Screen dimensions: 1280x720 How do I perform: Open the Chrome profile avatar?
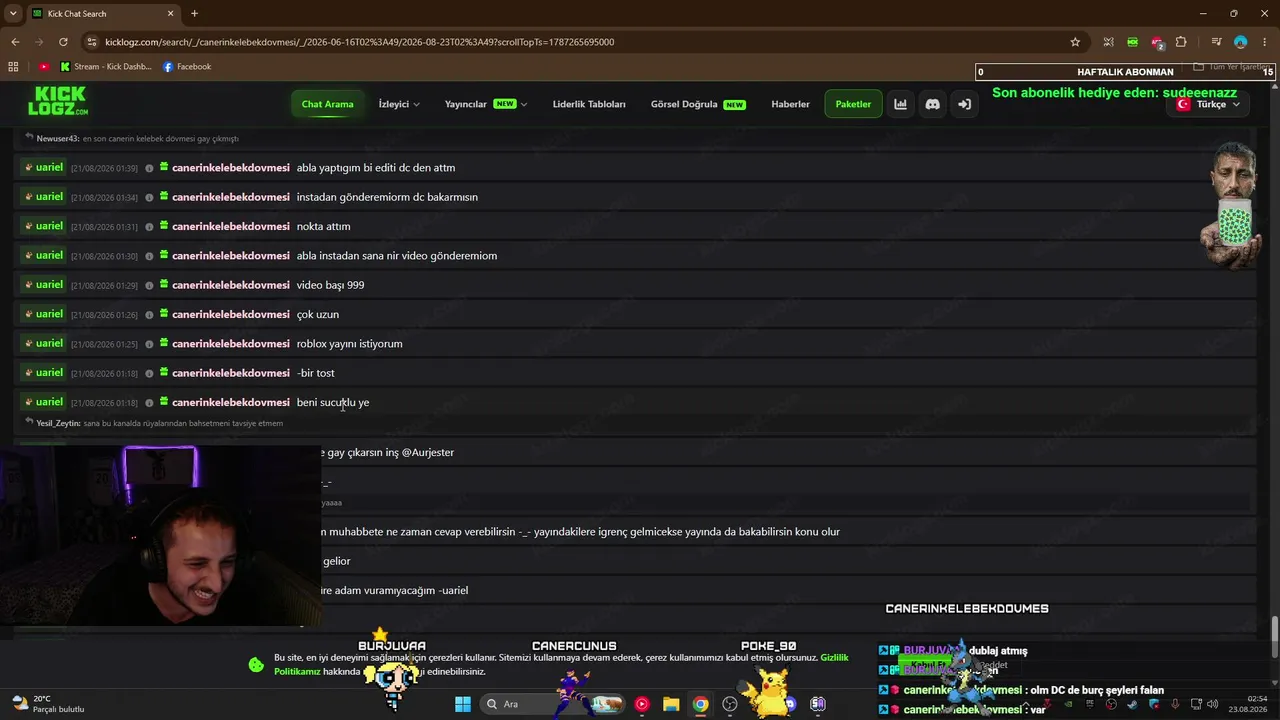[1240, 42]
